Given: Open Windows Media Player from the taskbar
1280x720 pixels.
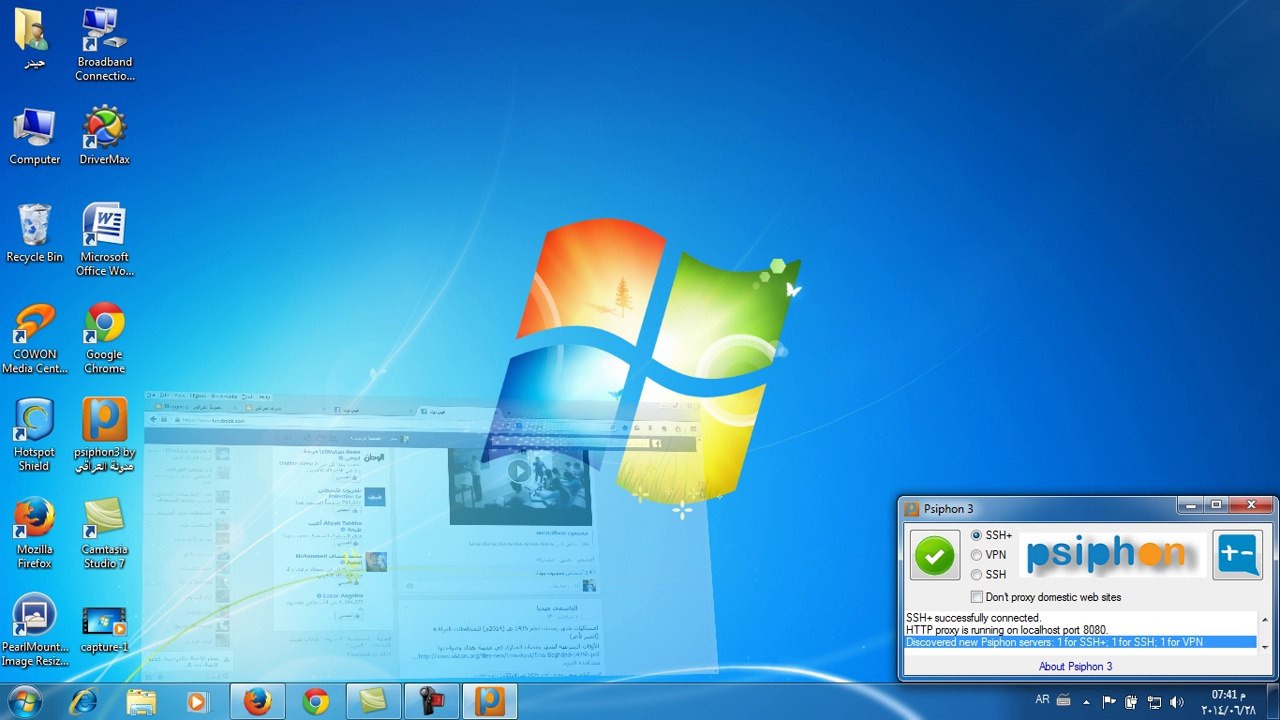Looking at the screenshot, I should (198, 701).
